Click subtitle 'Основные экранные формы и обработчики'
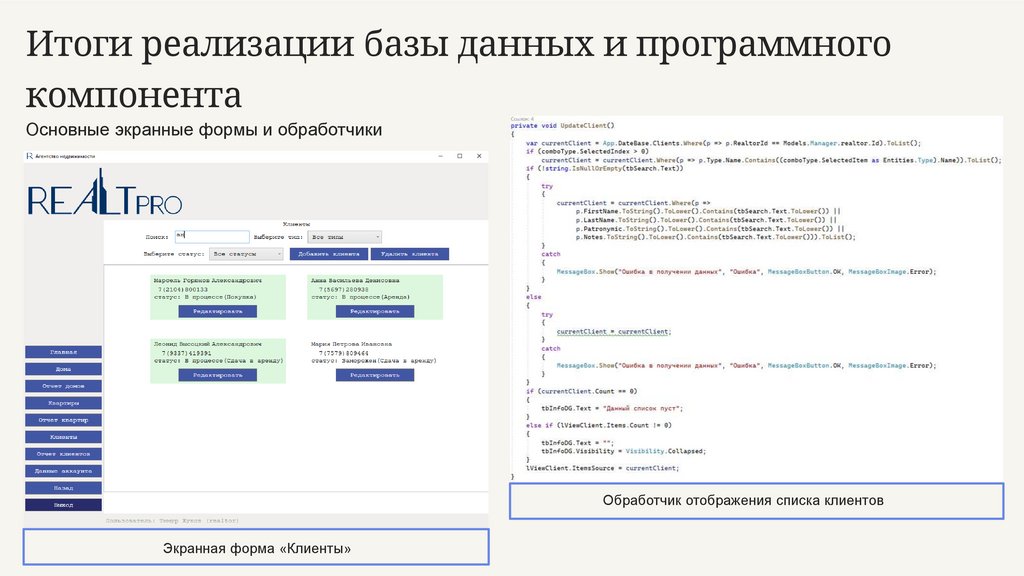The image size is (1024, 576). point(204,129)
